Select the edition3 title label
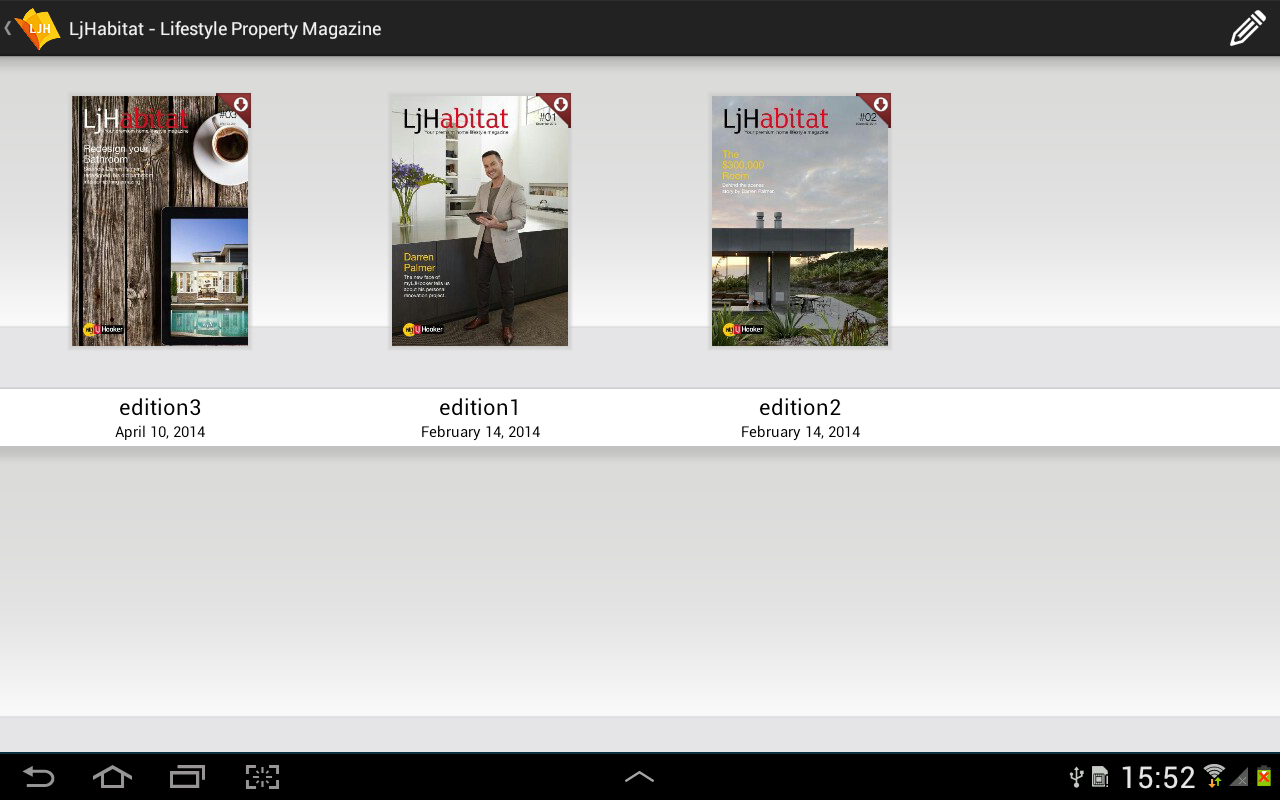 (160, 407)
